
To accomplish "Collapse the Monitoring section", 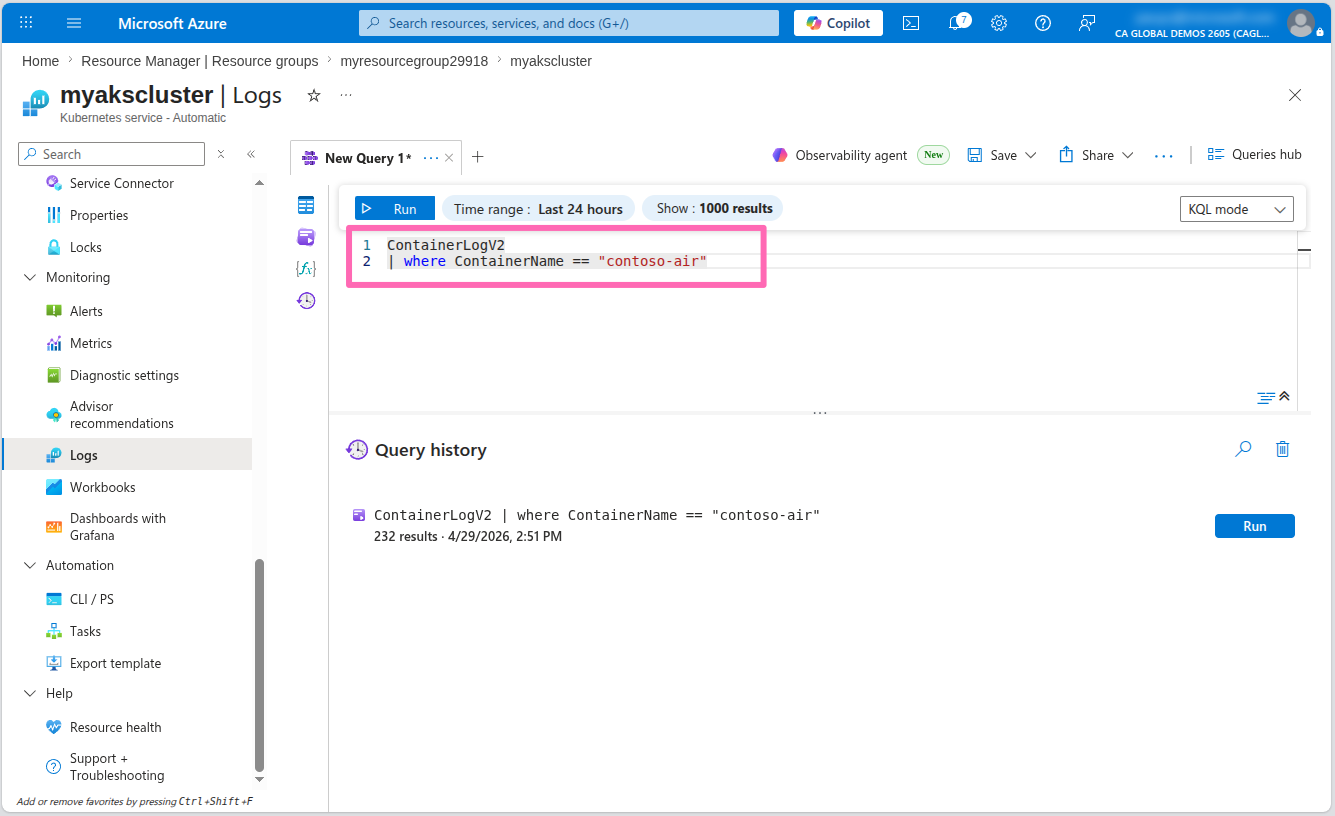I will (29, 277).
